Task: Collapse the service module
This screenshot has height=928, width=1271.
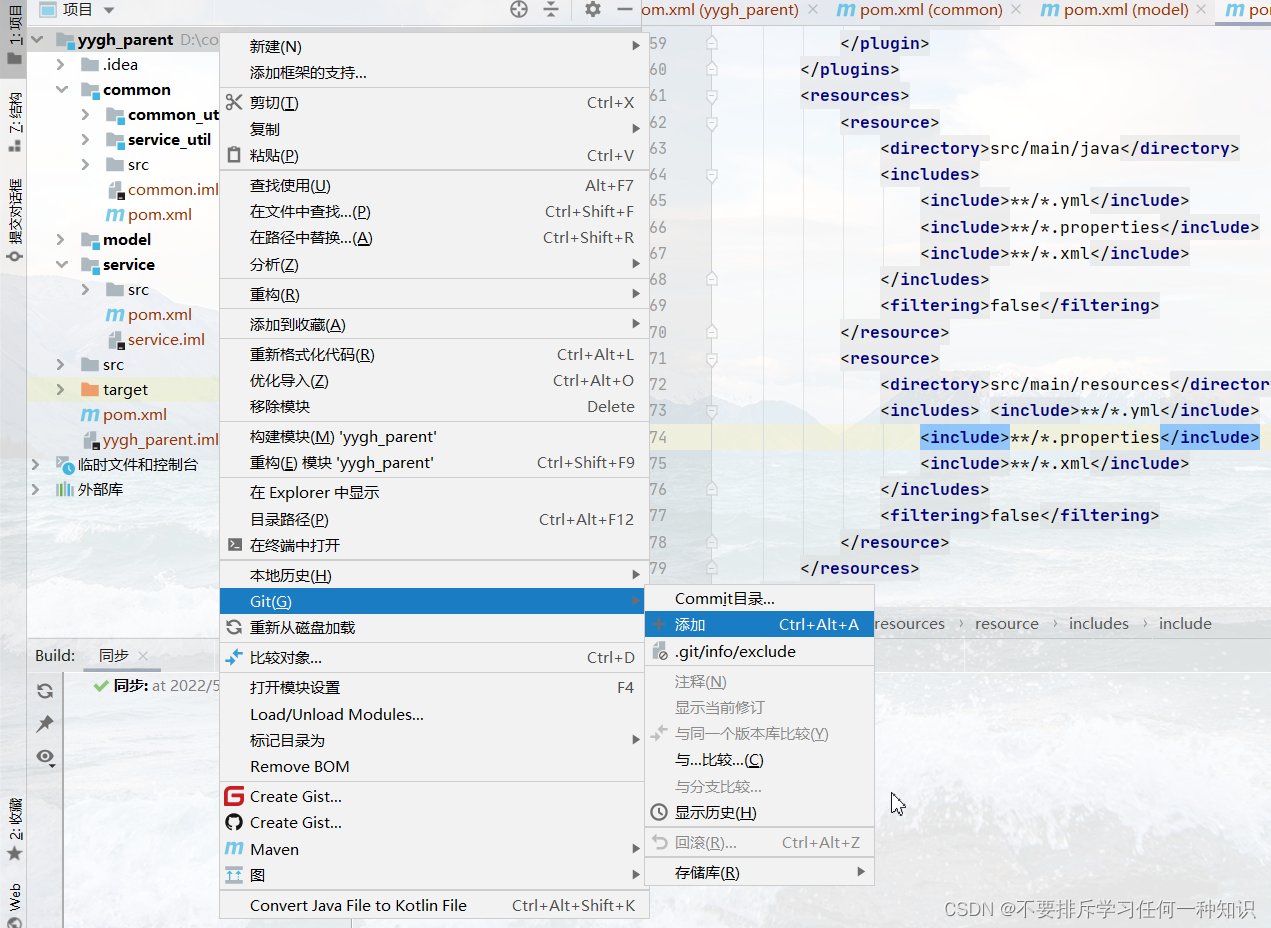Action: point(61,265)
